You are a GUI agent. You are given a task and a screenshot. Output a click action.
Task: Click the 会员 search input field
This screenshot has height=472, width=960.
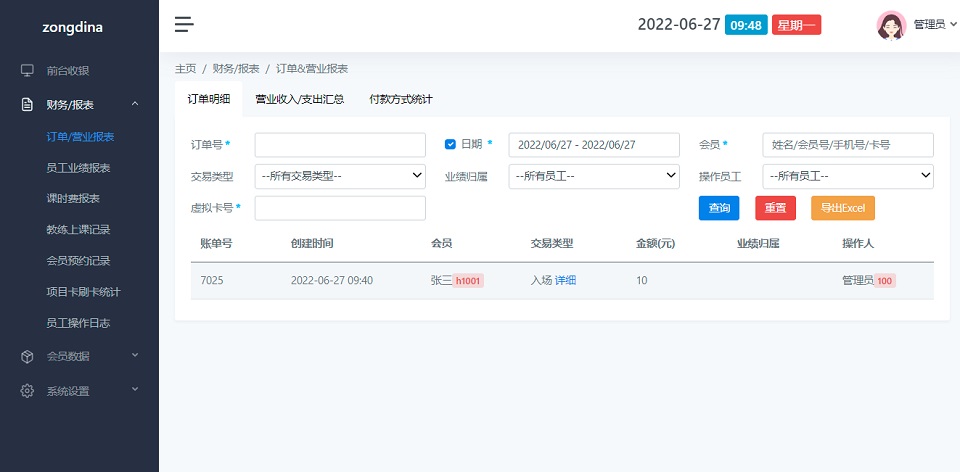pos(848,145)
